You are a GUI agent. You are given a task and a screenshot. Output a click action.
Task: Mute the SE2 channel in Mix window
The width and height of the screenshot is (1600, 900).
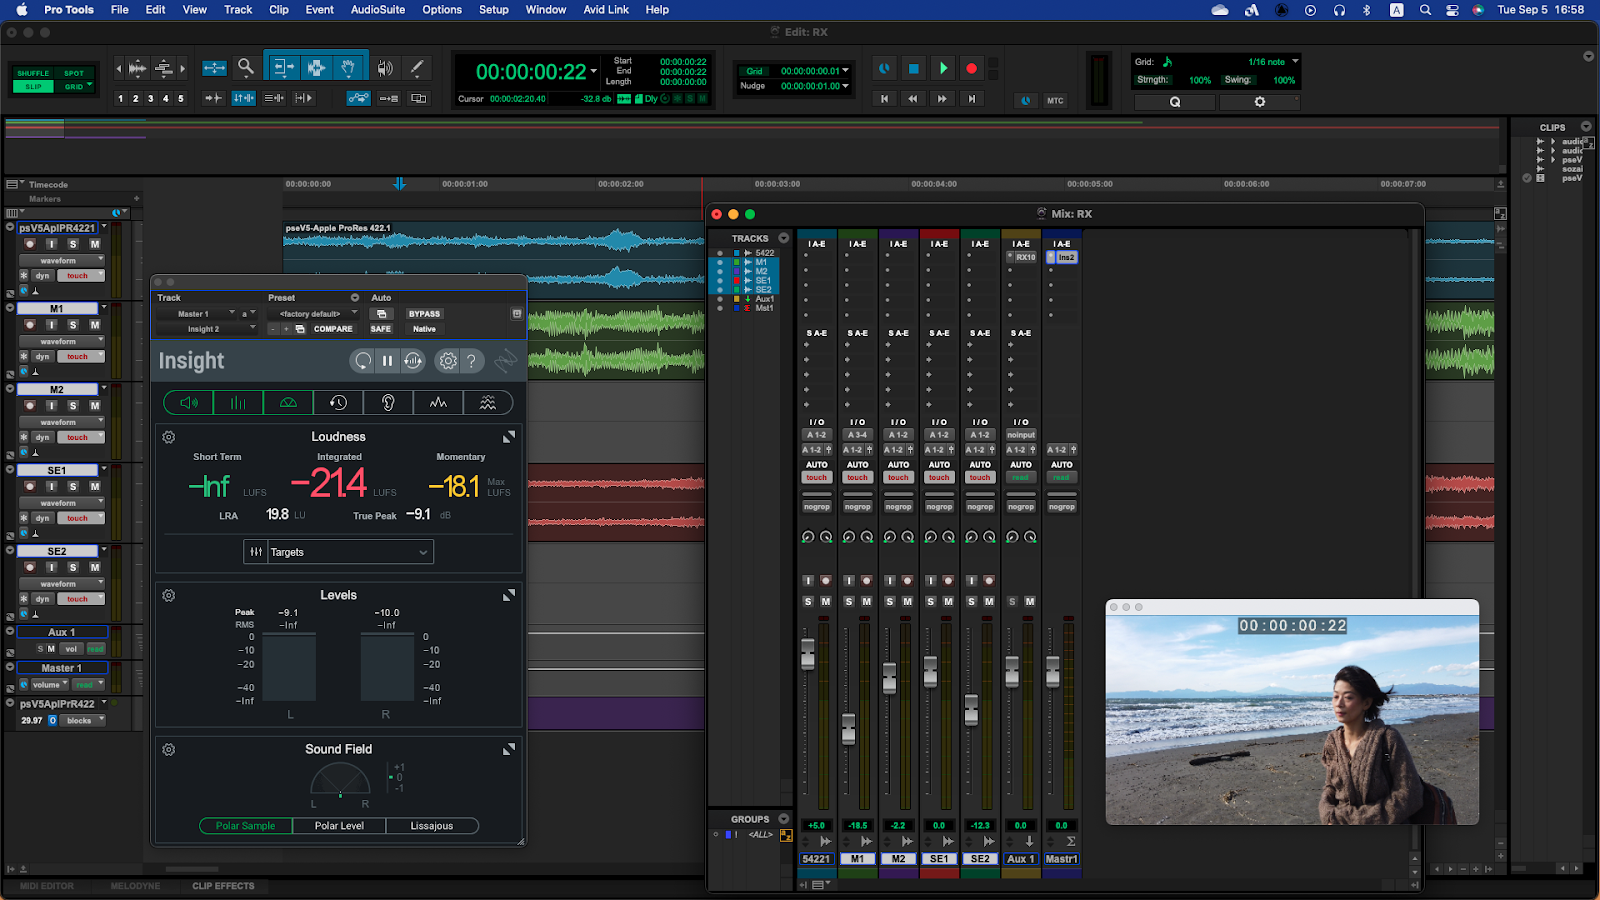[989, 601]
